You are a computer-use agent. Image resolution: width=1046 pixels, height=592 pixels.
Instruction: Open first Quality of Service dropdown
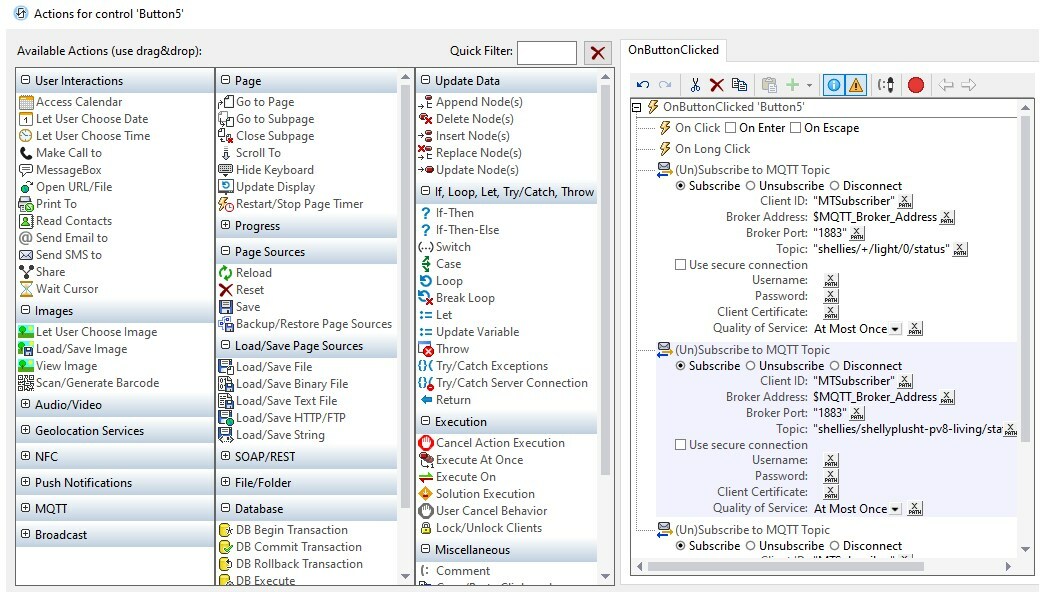pyautogui.click(x=895, y=330)
